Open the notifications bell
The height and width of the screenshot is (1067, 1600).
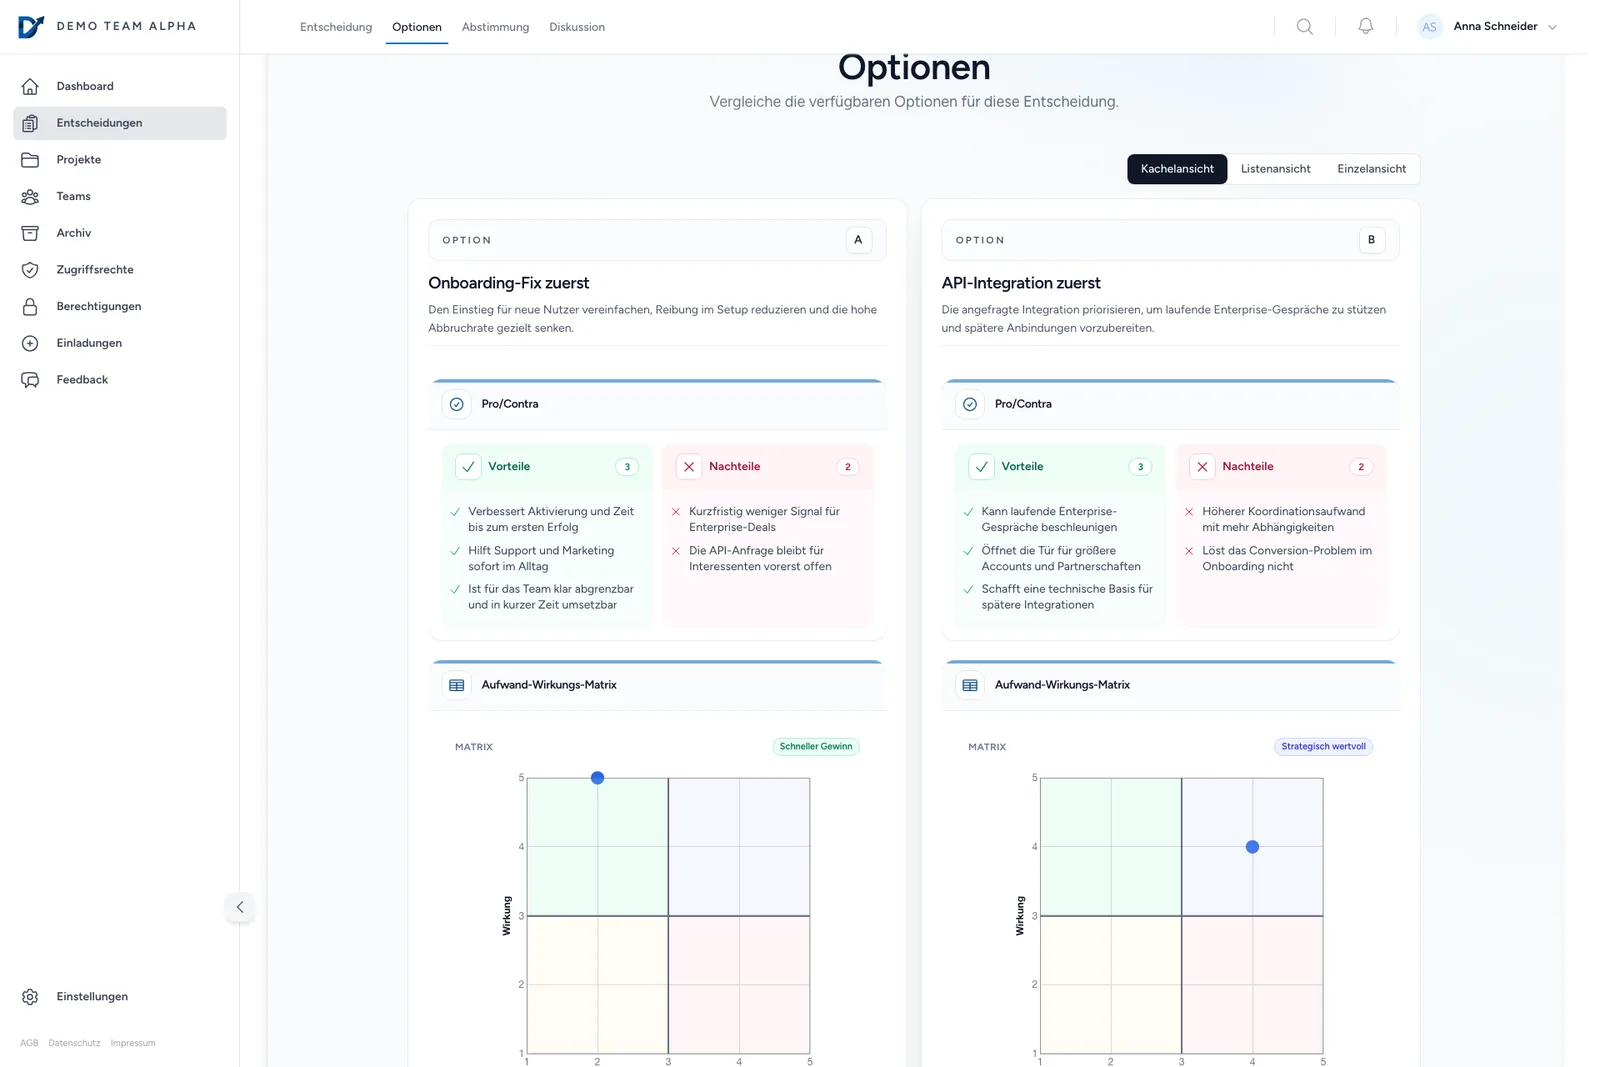[x=1365, y=27]
